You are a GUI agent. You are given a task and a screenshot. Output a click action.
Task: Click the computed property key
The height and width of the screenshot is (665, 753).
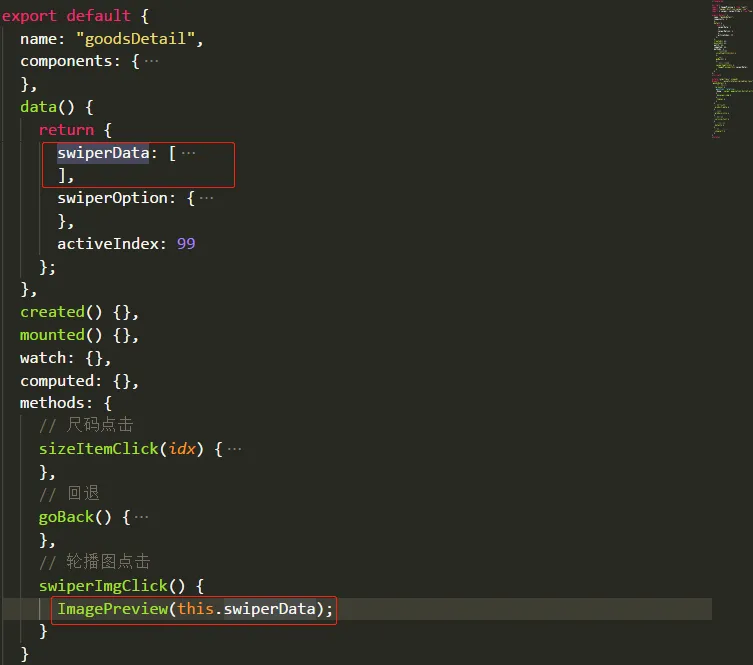click(57, 381)
